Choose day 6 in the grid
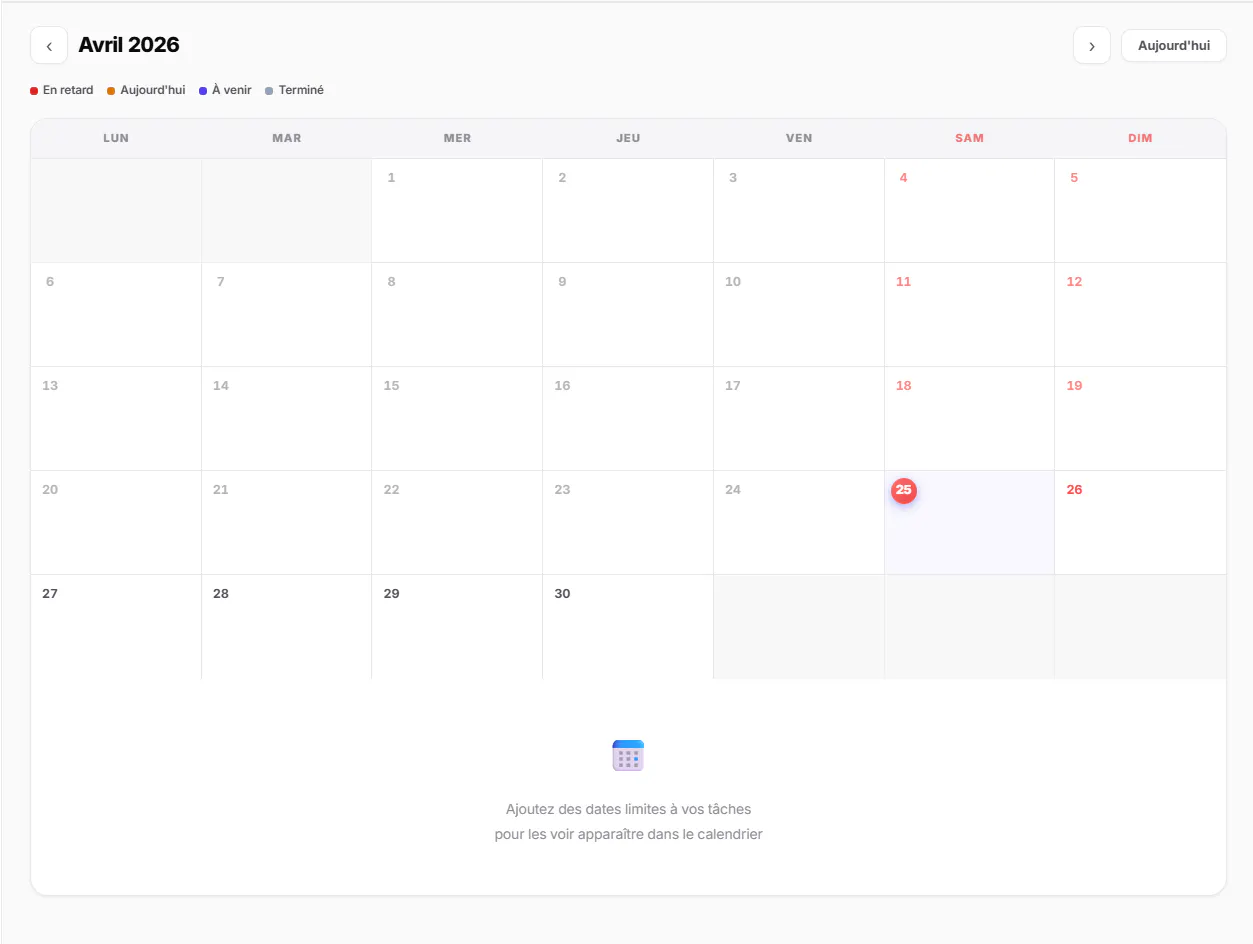This screenshot has height=944, width=1253. click(x=116, y=314)
